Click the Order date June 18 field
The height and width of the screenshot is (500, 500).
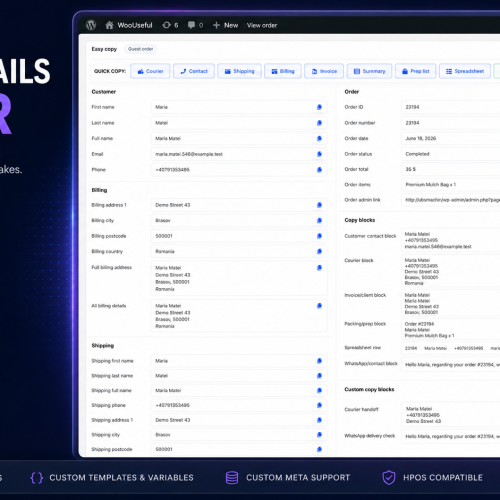click(451, 138)
